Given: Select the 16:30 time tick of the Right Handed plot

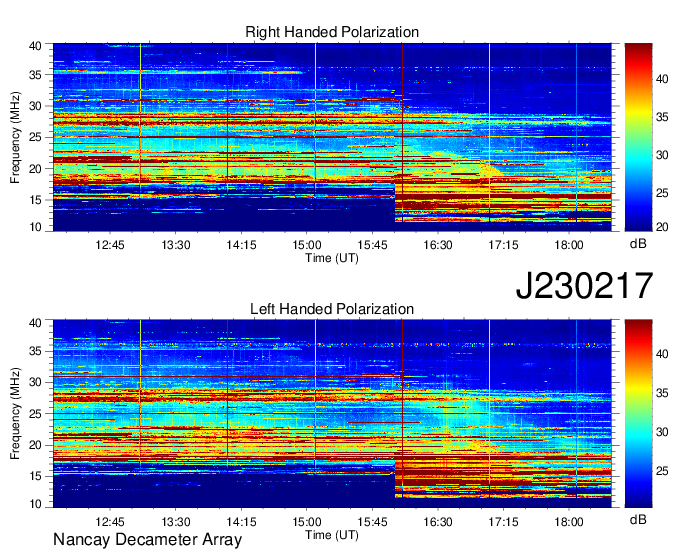Looking at the screenshot, I should click(x=438, y=245).
